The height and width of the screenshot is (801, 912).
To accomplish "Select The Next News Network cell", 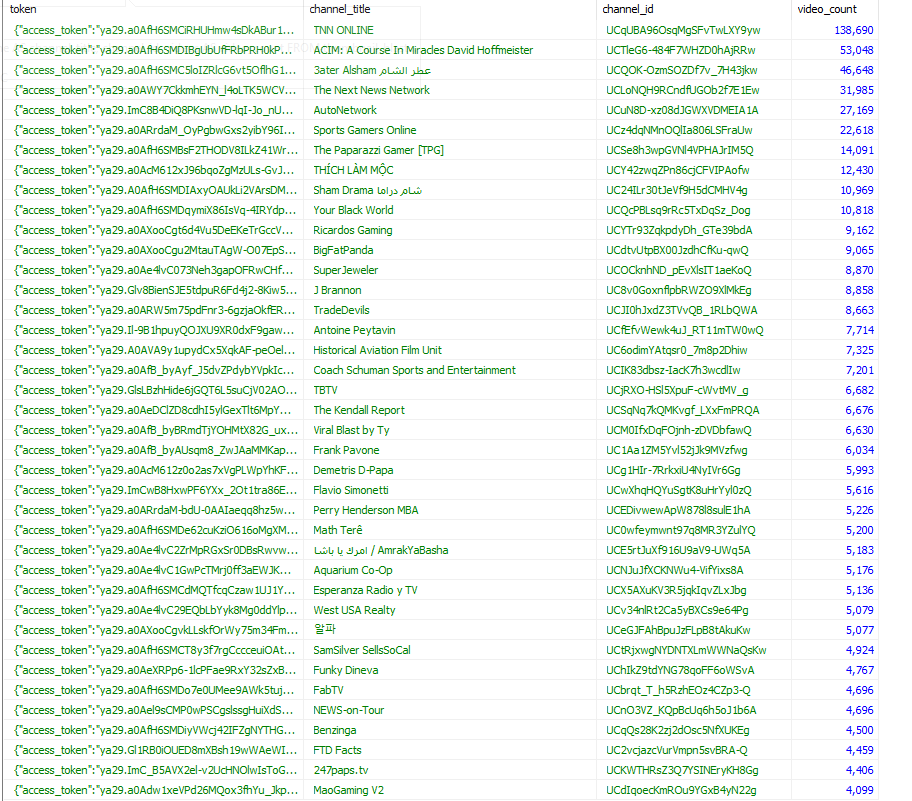I will click(371, 90).
